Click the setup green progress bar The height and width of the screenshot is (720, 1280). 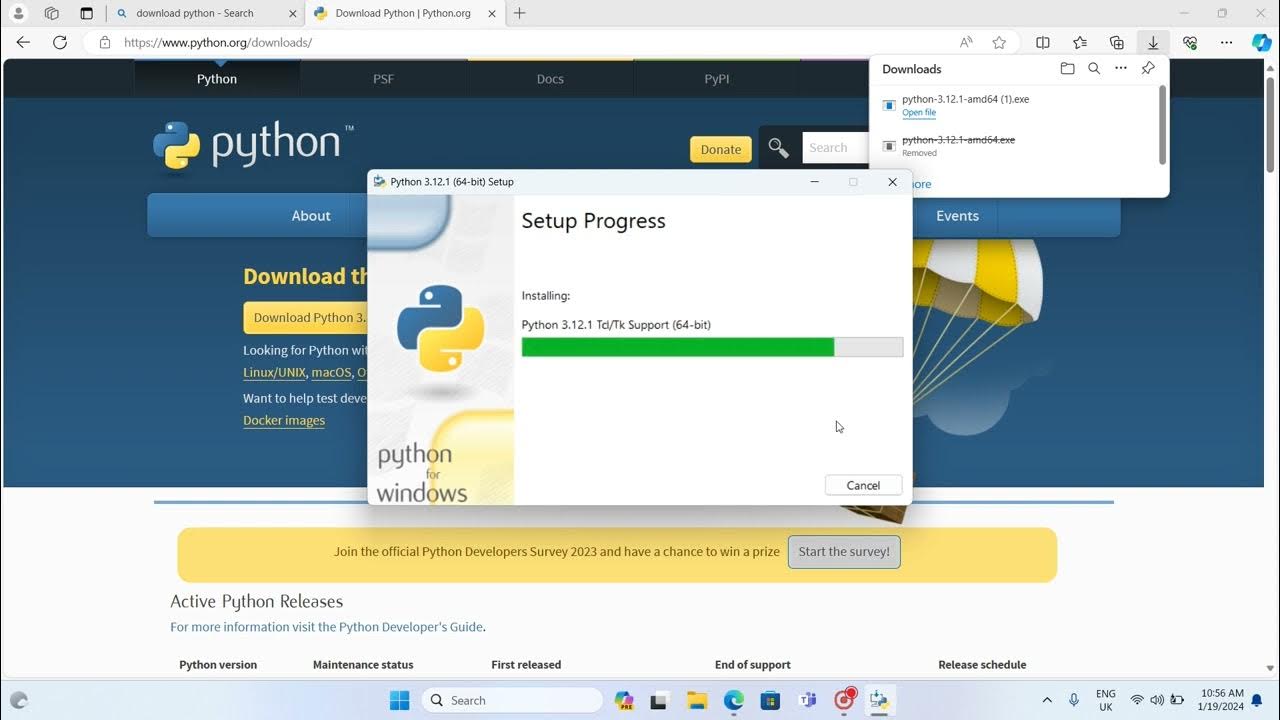712,347
